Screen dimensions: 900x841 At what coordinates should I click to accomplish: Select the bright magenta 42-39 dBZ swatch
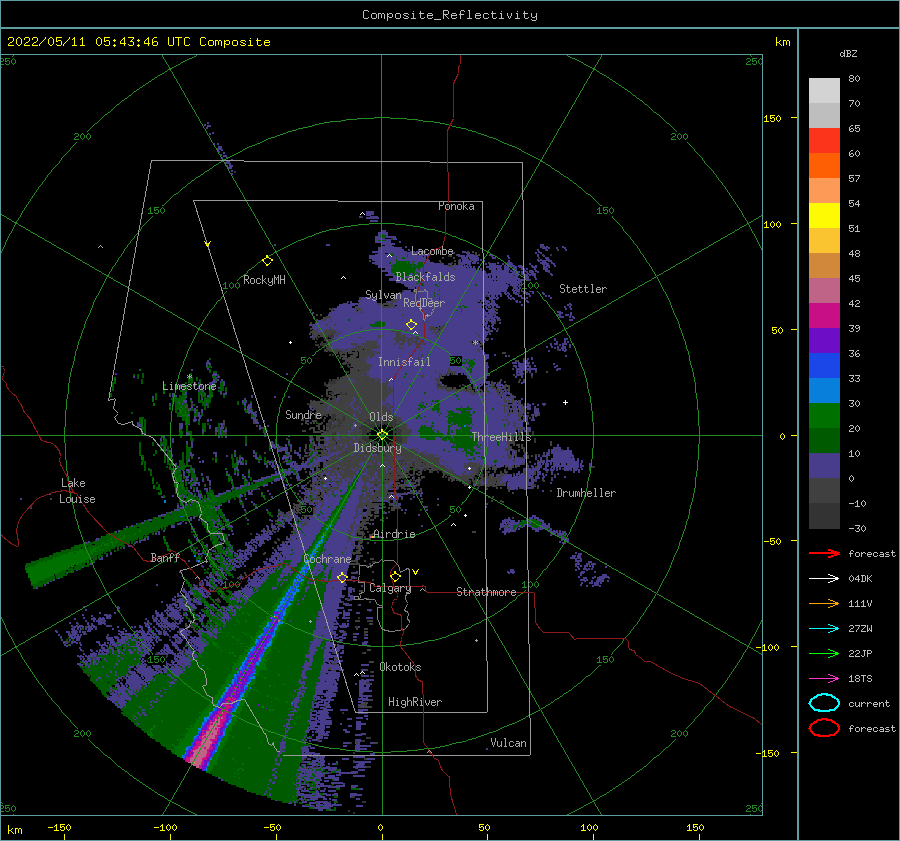(x=824, y=316)
